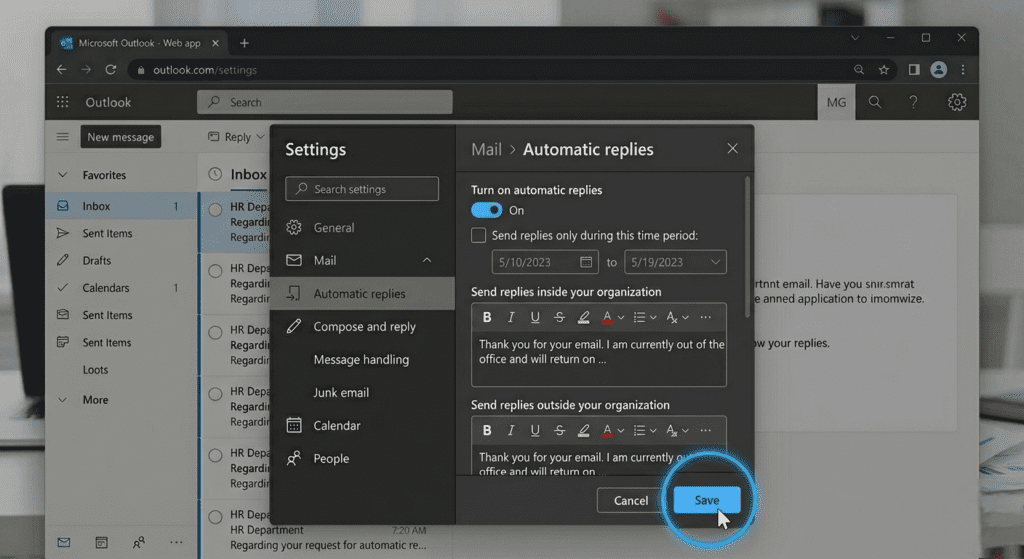Open the Outlook app launcher grid

[x=63, y=102]
